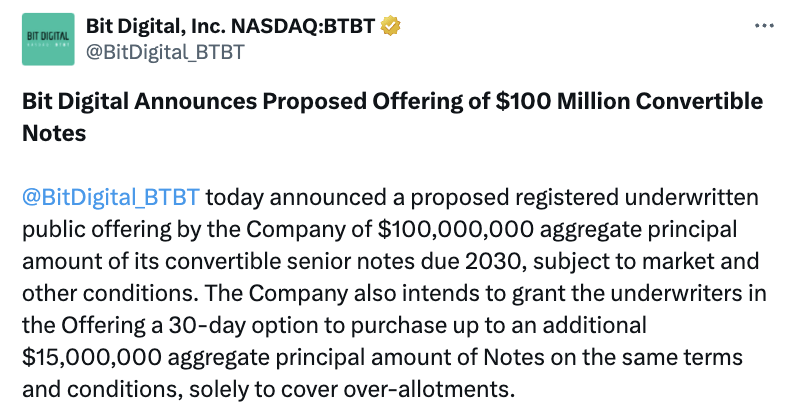Click the bold headline about Proposed Offering
This screenshot has height=420, width=796.
392,117
